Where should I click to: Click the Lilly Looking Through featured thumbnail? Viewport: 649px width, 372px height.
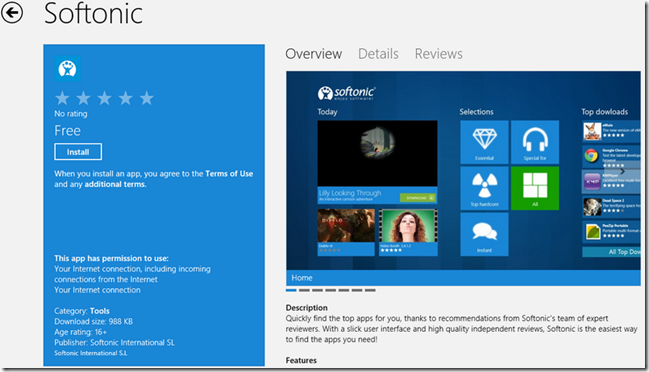tap(377, 154)
